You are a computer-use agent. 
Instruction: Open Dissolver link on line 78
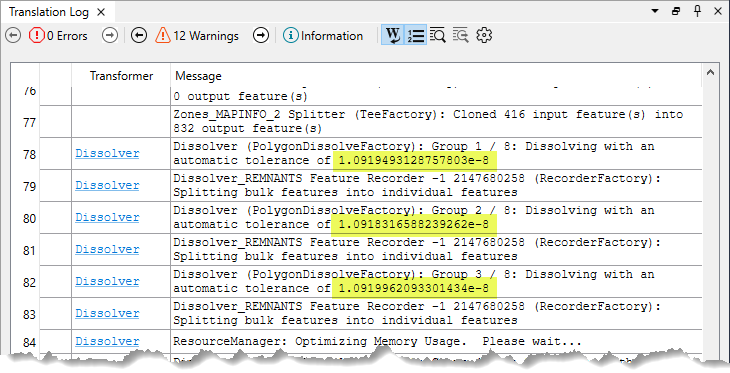point(107,153)
